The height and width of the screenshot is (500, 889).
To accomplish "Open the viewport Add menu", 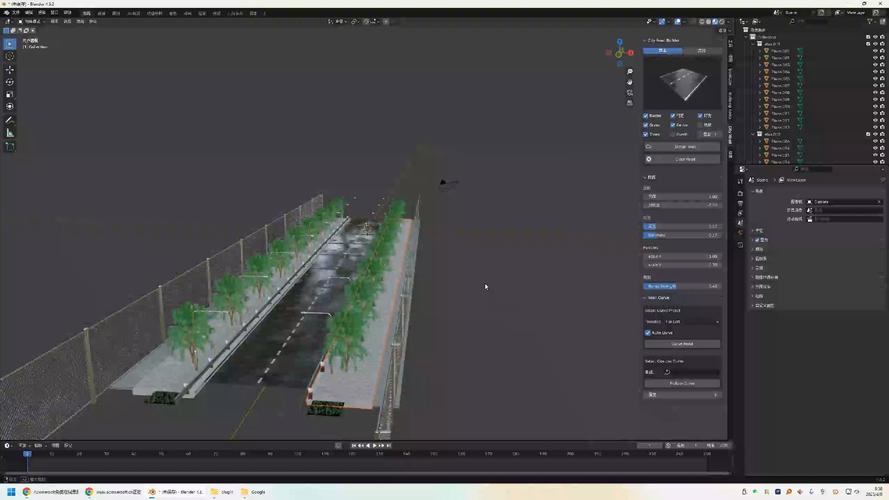I will 80,22.
